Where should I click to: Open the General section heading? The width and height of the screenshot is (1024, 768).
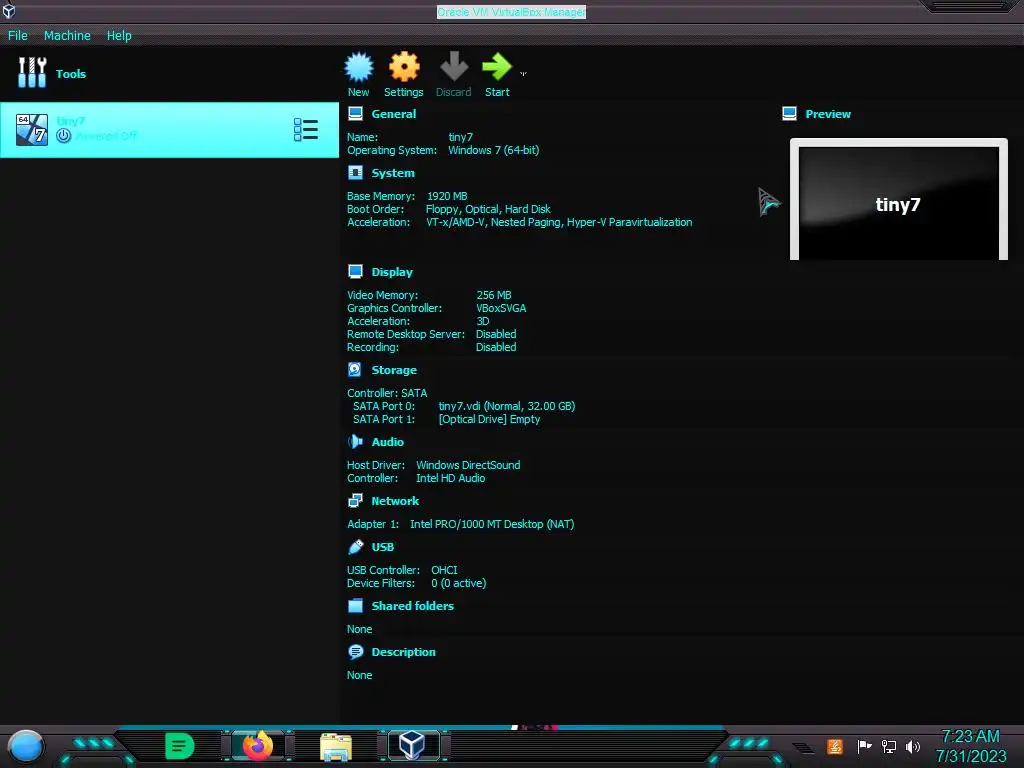pyautogui.click(x=393, y=114)
